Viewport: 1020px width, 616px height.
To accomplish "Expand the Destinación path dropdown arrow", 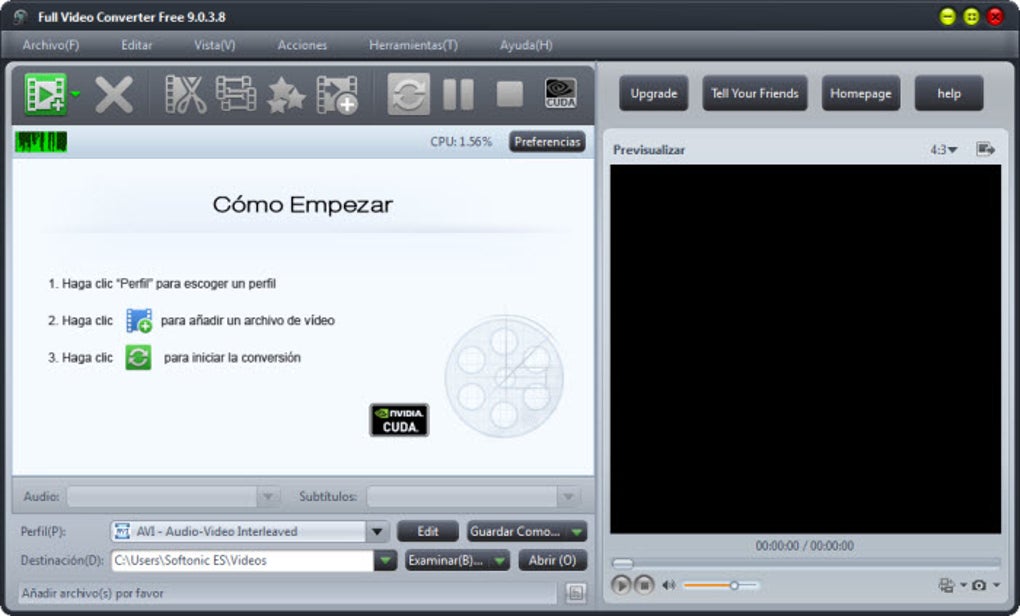I will tap(385, 560).
